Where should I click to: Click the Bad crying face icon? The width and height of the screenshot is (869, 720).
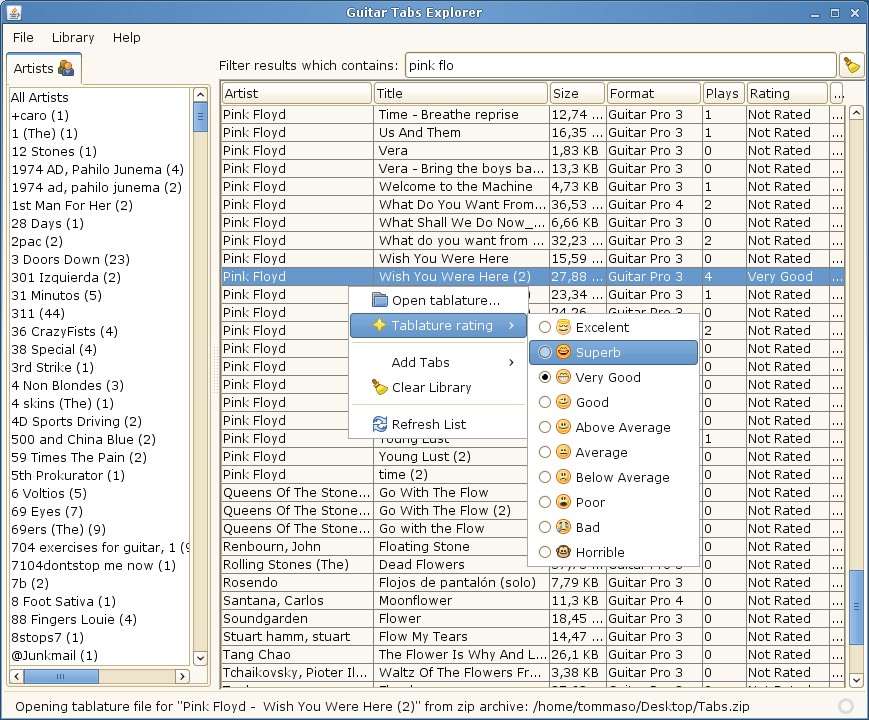pos(563,527)
